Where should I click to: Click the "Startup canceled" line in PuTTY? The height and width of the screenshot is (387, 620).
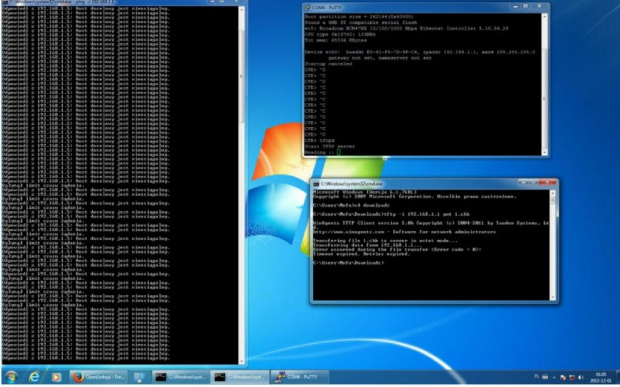coord(328,64)
